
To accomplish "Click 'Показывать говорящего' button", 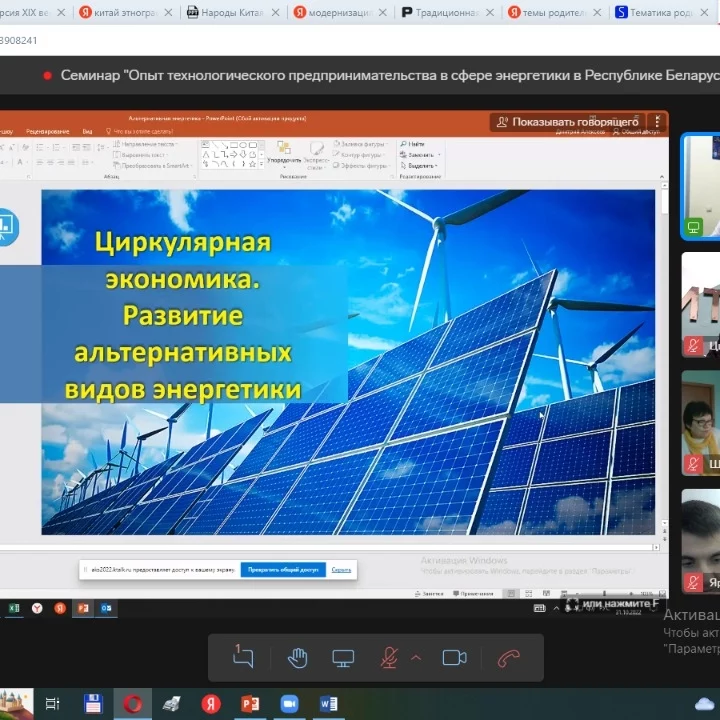I will (566, 122).
